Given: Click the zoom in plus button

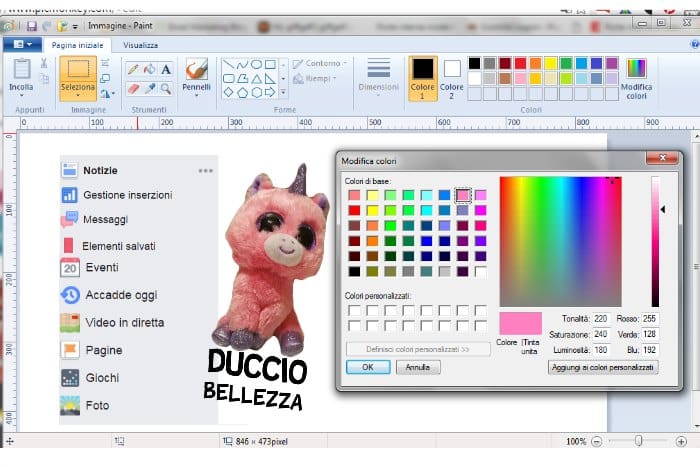Looking at the screenshot, I should [x=681, y=442].
